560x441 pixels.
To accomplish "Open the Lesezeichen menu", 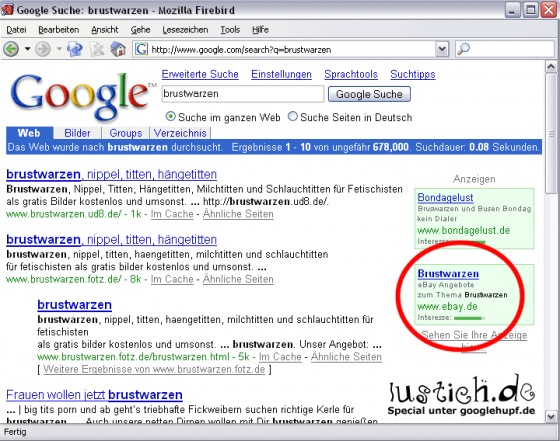I will pyautogui.click(x=185, y=30).
